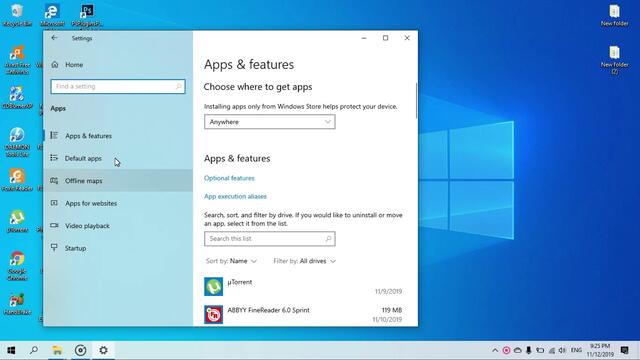Select the Google Chrome desktop icon
640x360 pixels.
[17, 266]
